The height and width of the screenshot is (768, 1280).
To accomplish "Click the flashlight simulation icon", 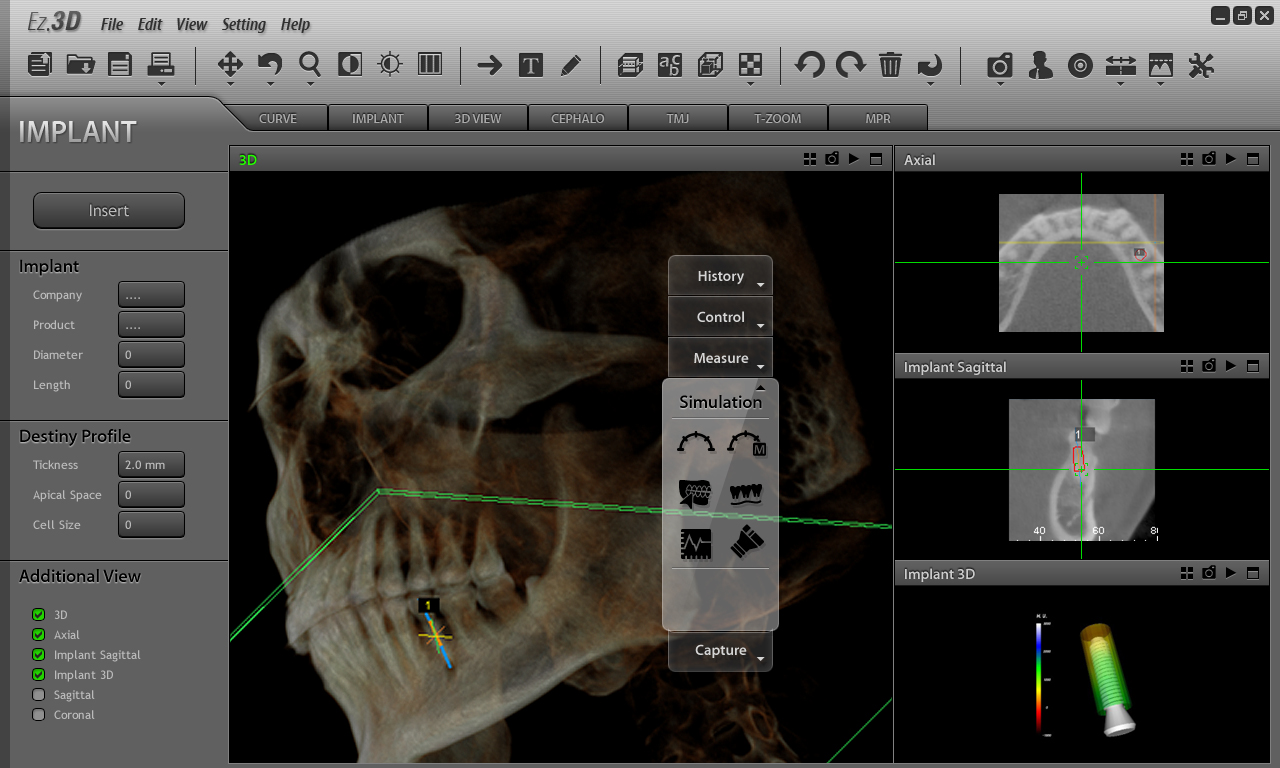I will [746, 544].
